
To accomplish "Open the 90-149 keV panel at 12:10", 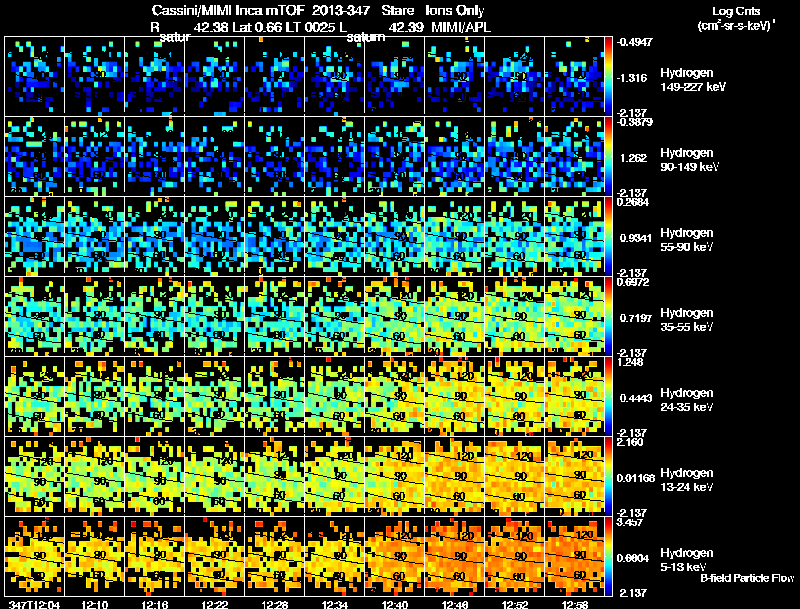I will (x=94, y=156).
